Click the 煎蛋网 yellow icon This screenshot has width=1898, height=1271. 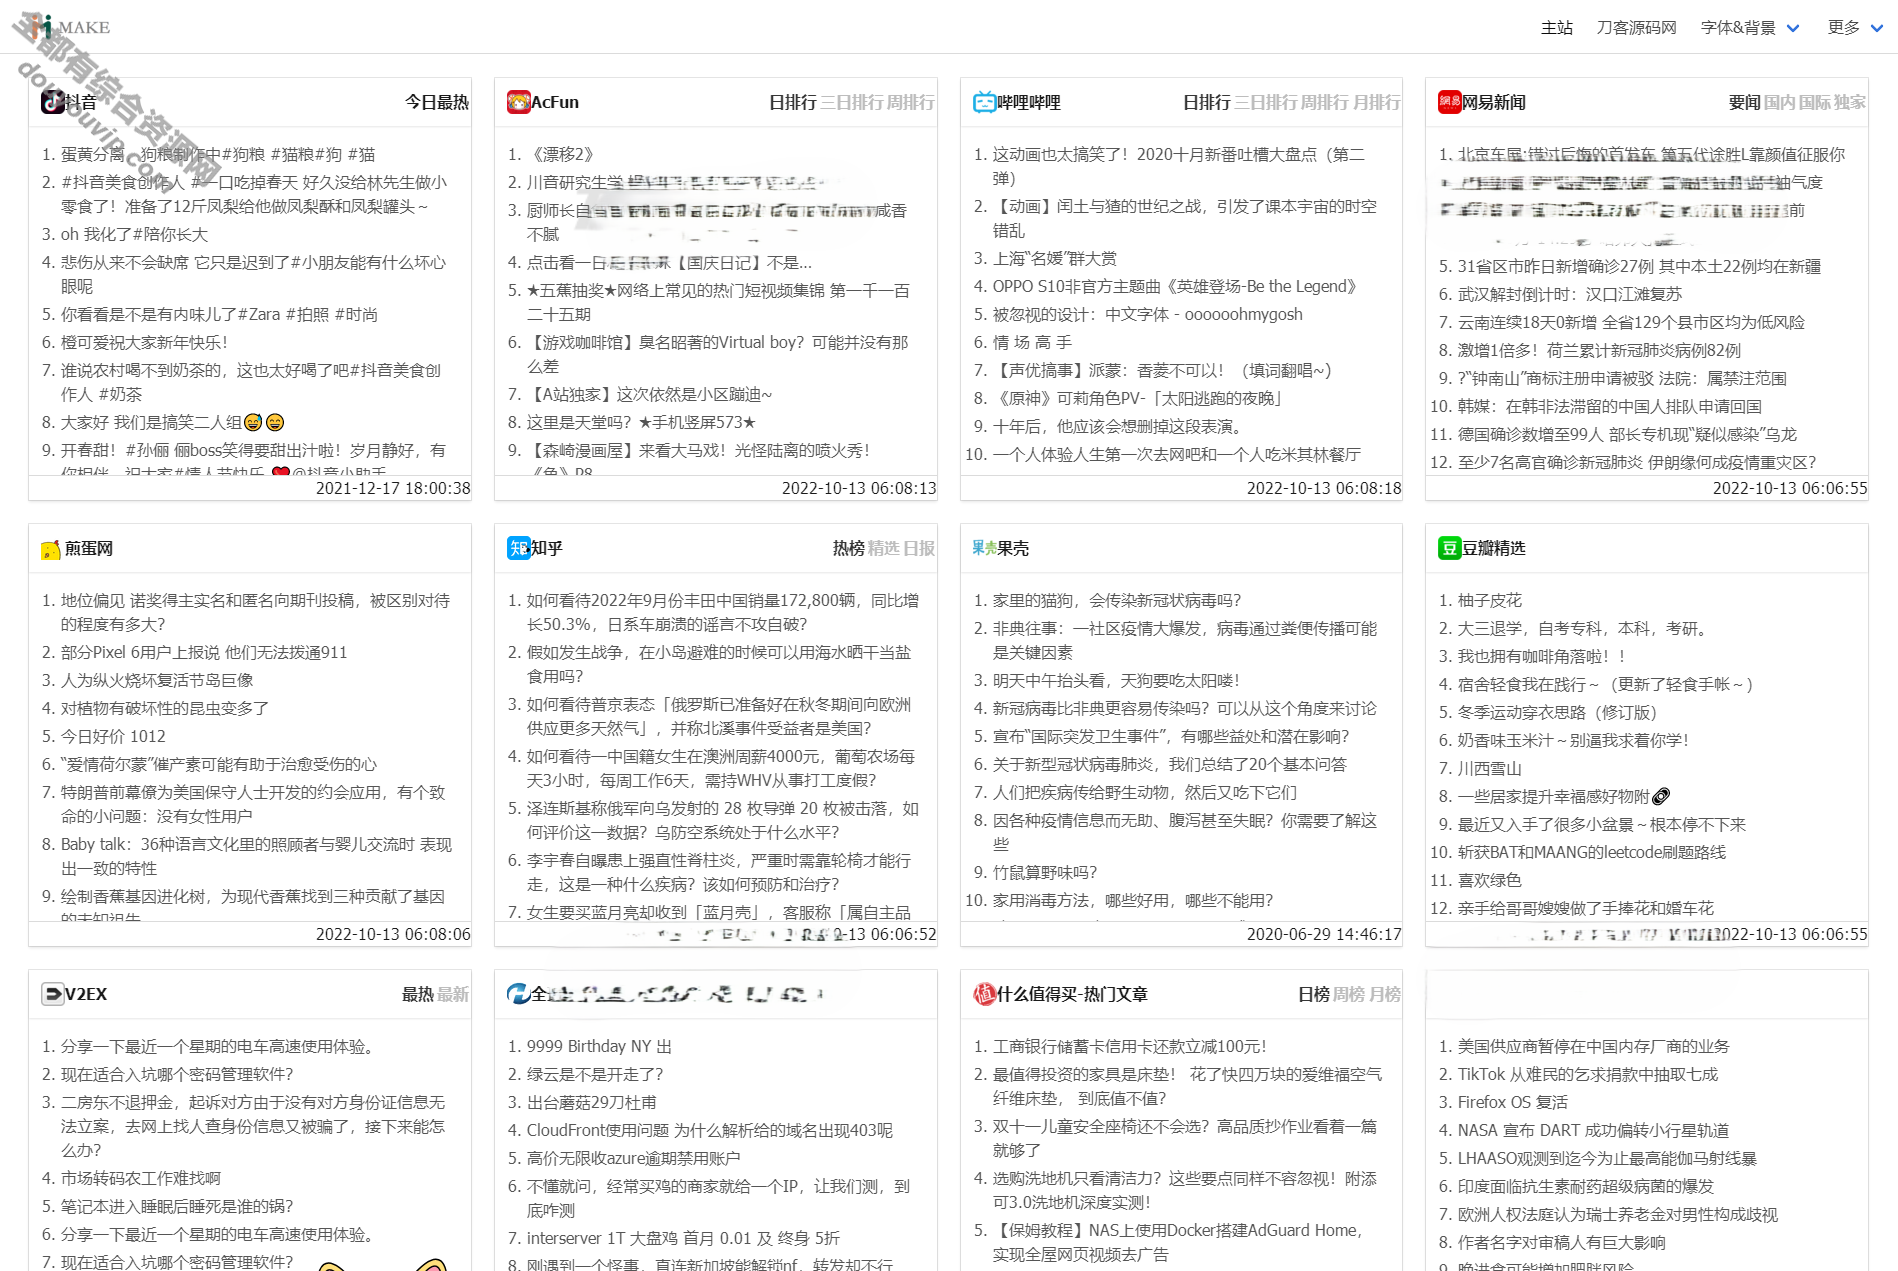point(52,548)
